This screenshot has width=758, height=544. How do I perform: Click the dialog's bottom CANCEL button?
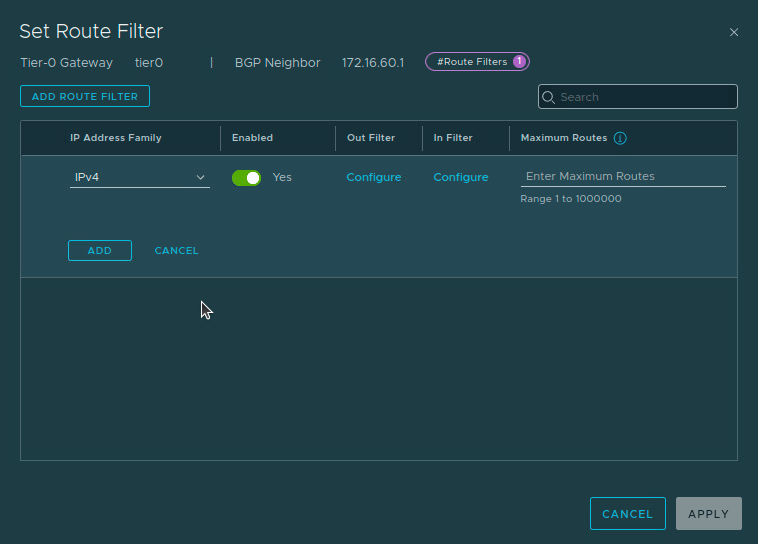click(627, 513)
